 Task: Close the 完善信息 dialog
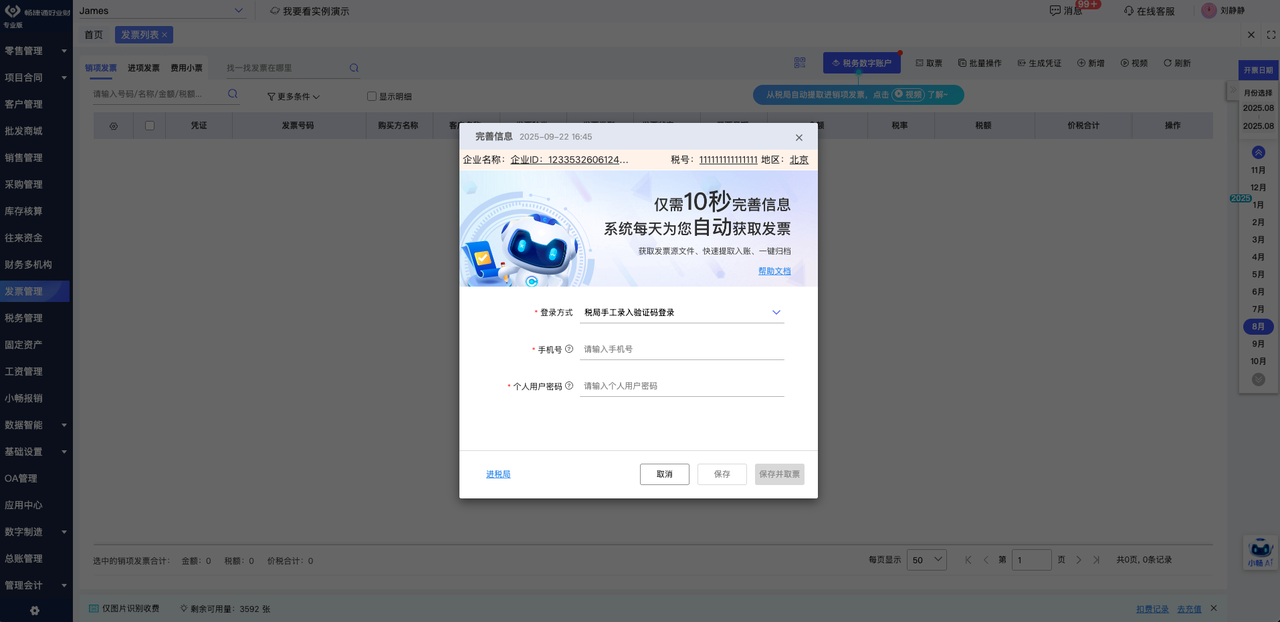tap(799, 137)
